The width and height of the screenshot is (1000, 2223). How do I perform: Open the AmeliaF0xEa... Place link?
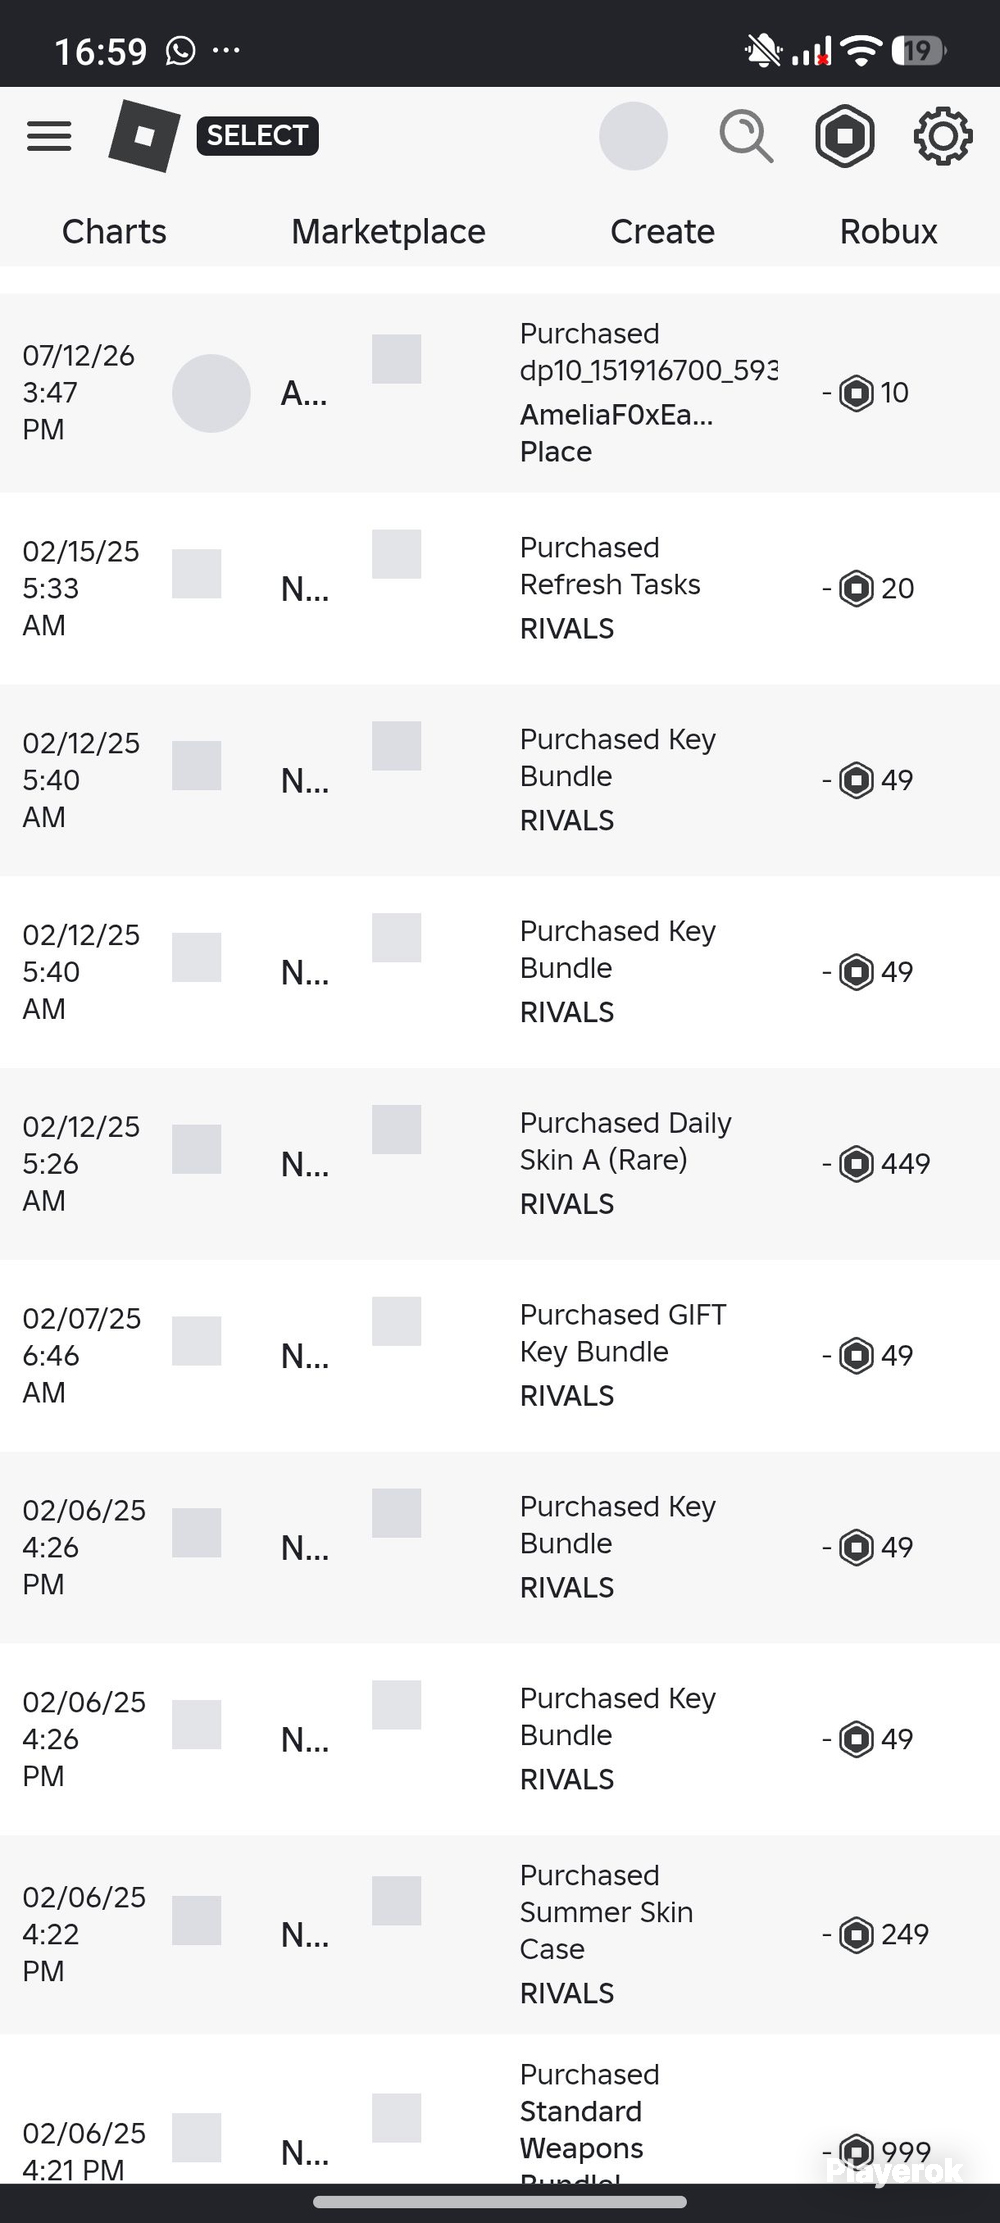(616, 433)
